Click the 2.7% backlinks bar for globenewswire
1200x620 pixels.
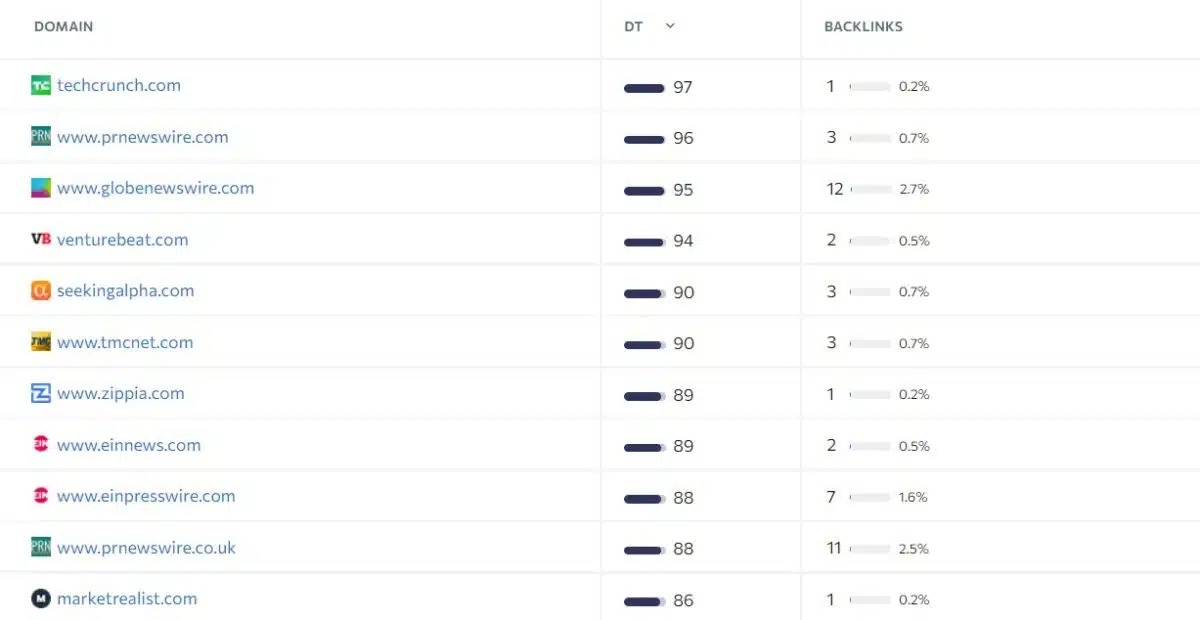(x=870, y=189)
